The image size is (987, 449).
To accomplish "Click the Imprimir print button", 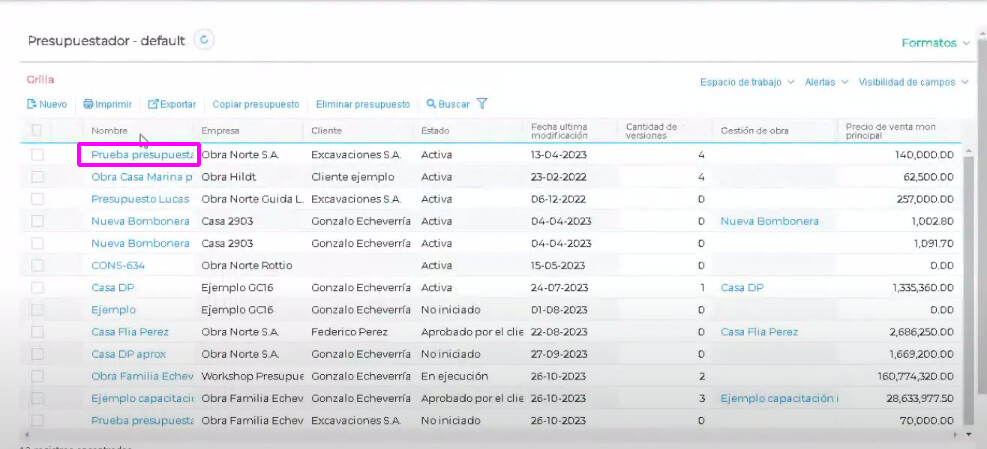I will (x=108, y=105).
